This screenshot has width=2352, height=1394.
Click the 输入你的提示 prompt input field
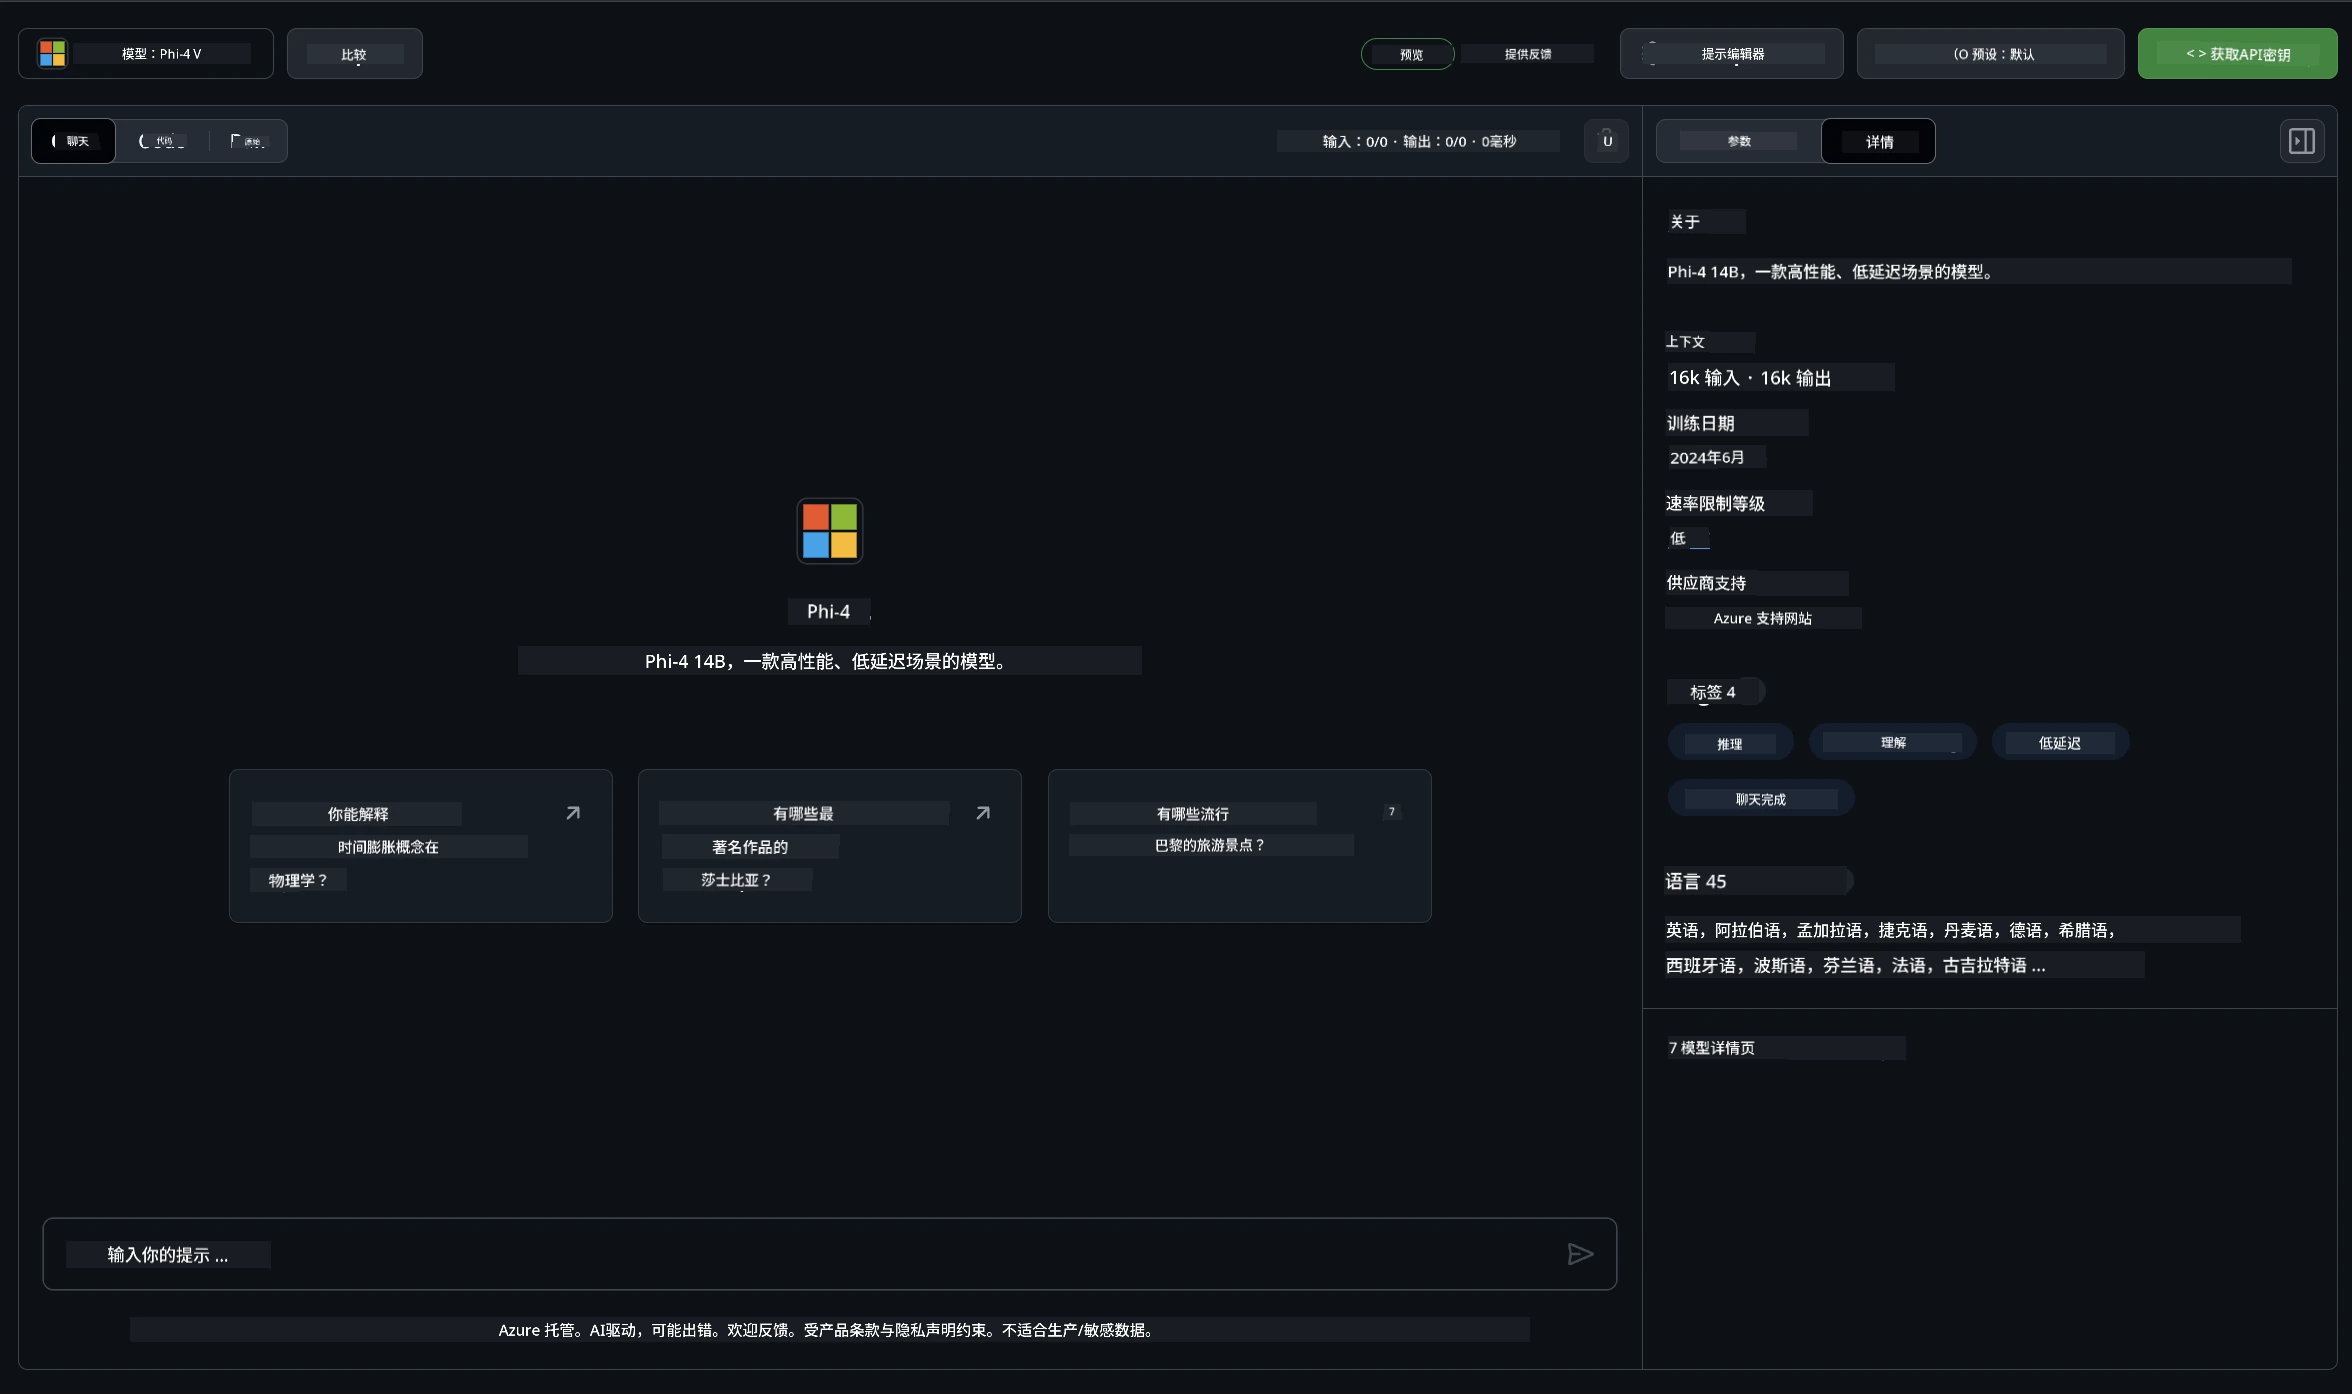pos(829,1254)
